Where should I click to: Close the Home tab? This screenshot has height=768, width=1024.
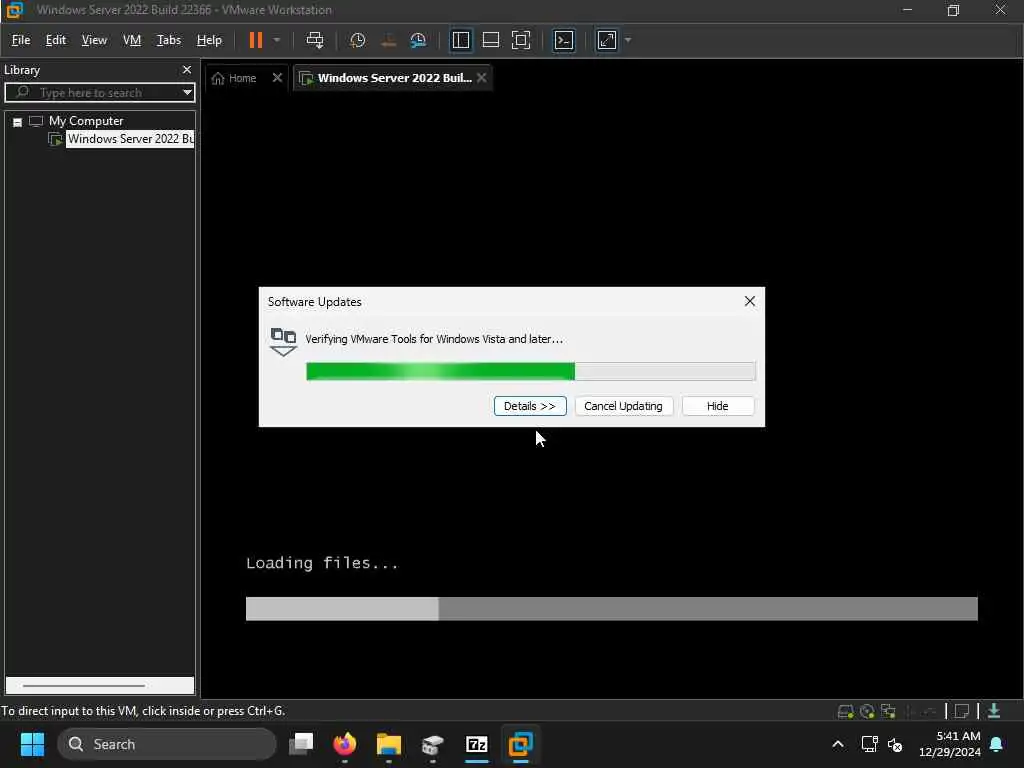(277, 78)
